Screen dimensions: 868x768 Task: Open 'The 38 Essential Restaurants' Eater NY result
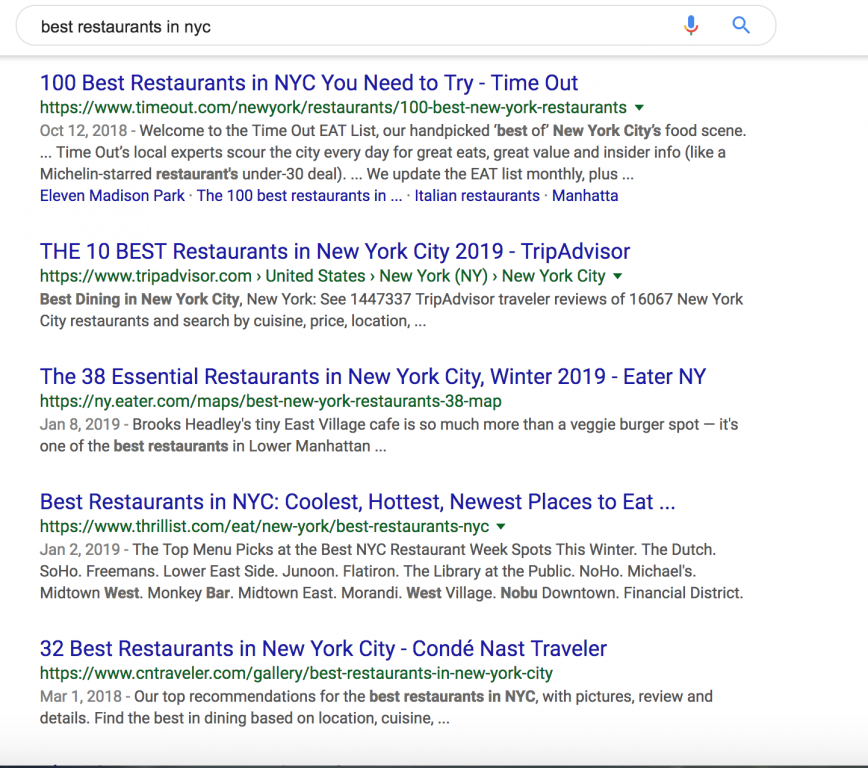click(373, 377)
